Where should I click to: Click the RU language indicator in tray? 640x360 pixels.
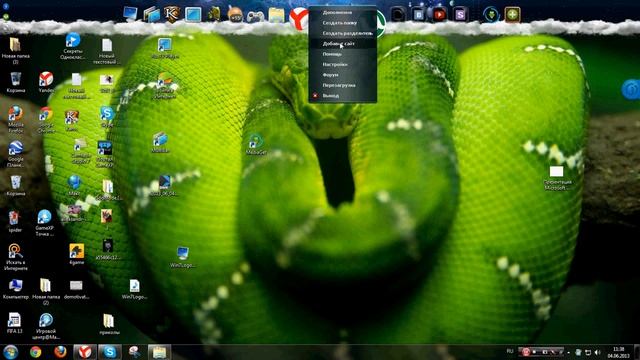pyautogui.click(x=510, y=351)
